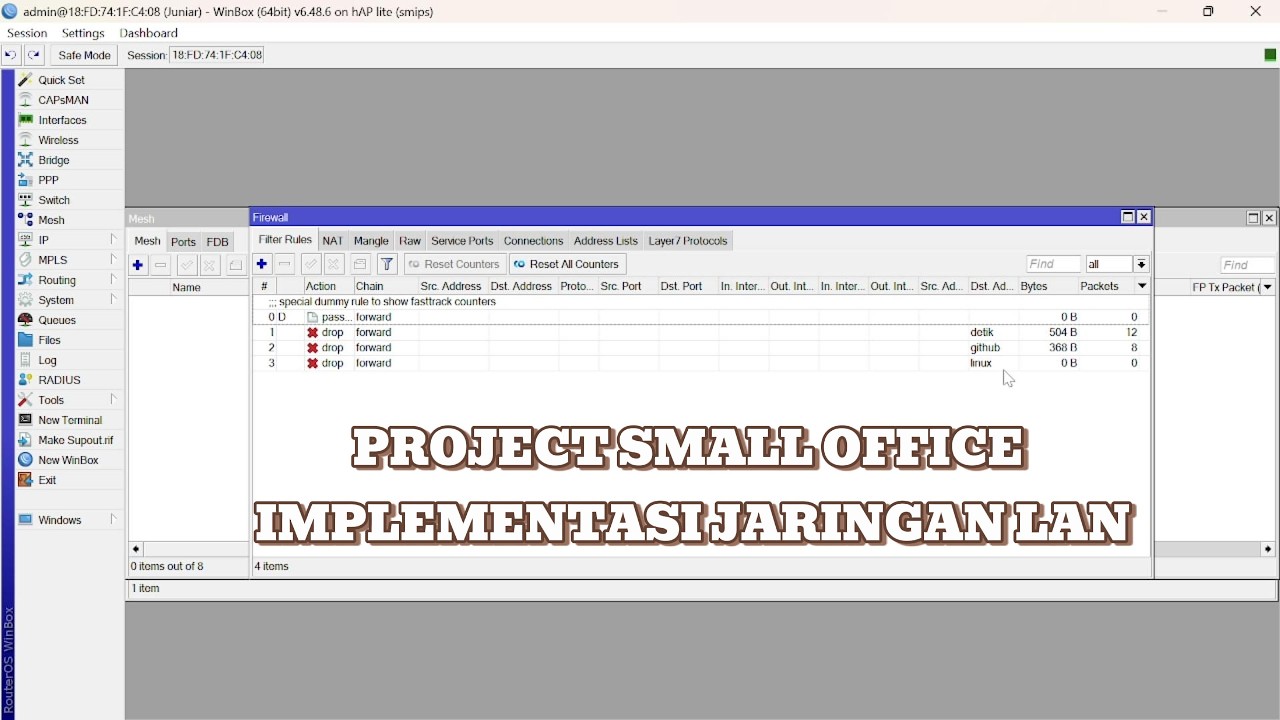The image size is (1280, 720).
Task: Switch to the Mangle tab in Firewall
Action: pos(371,241)
